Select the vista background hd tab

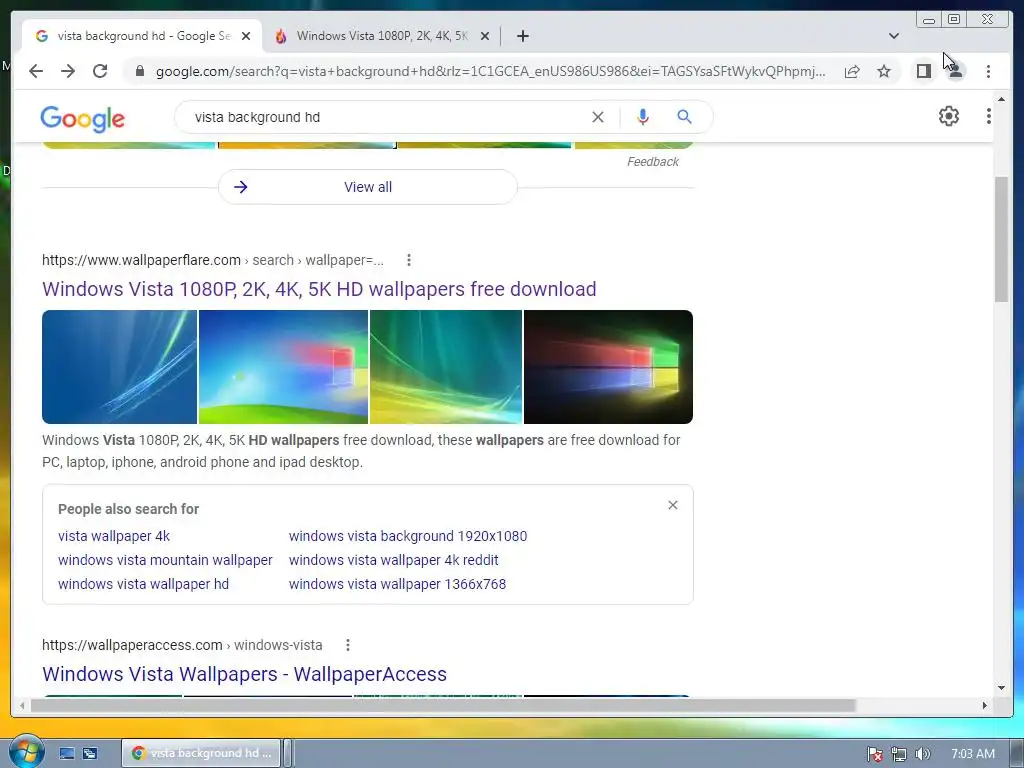tap(143, 36)
